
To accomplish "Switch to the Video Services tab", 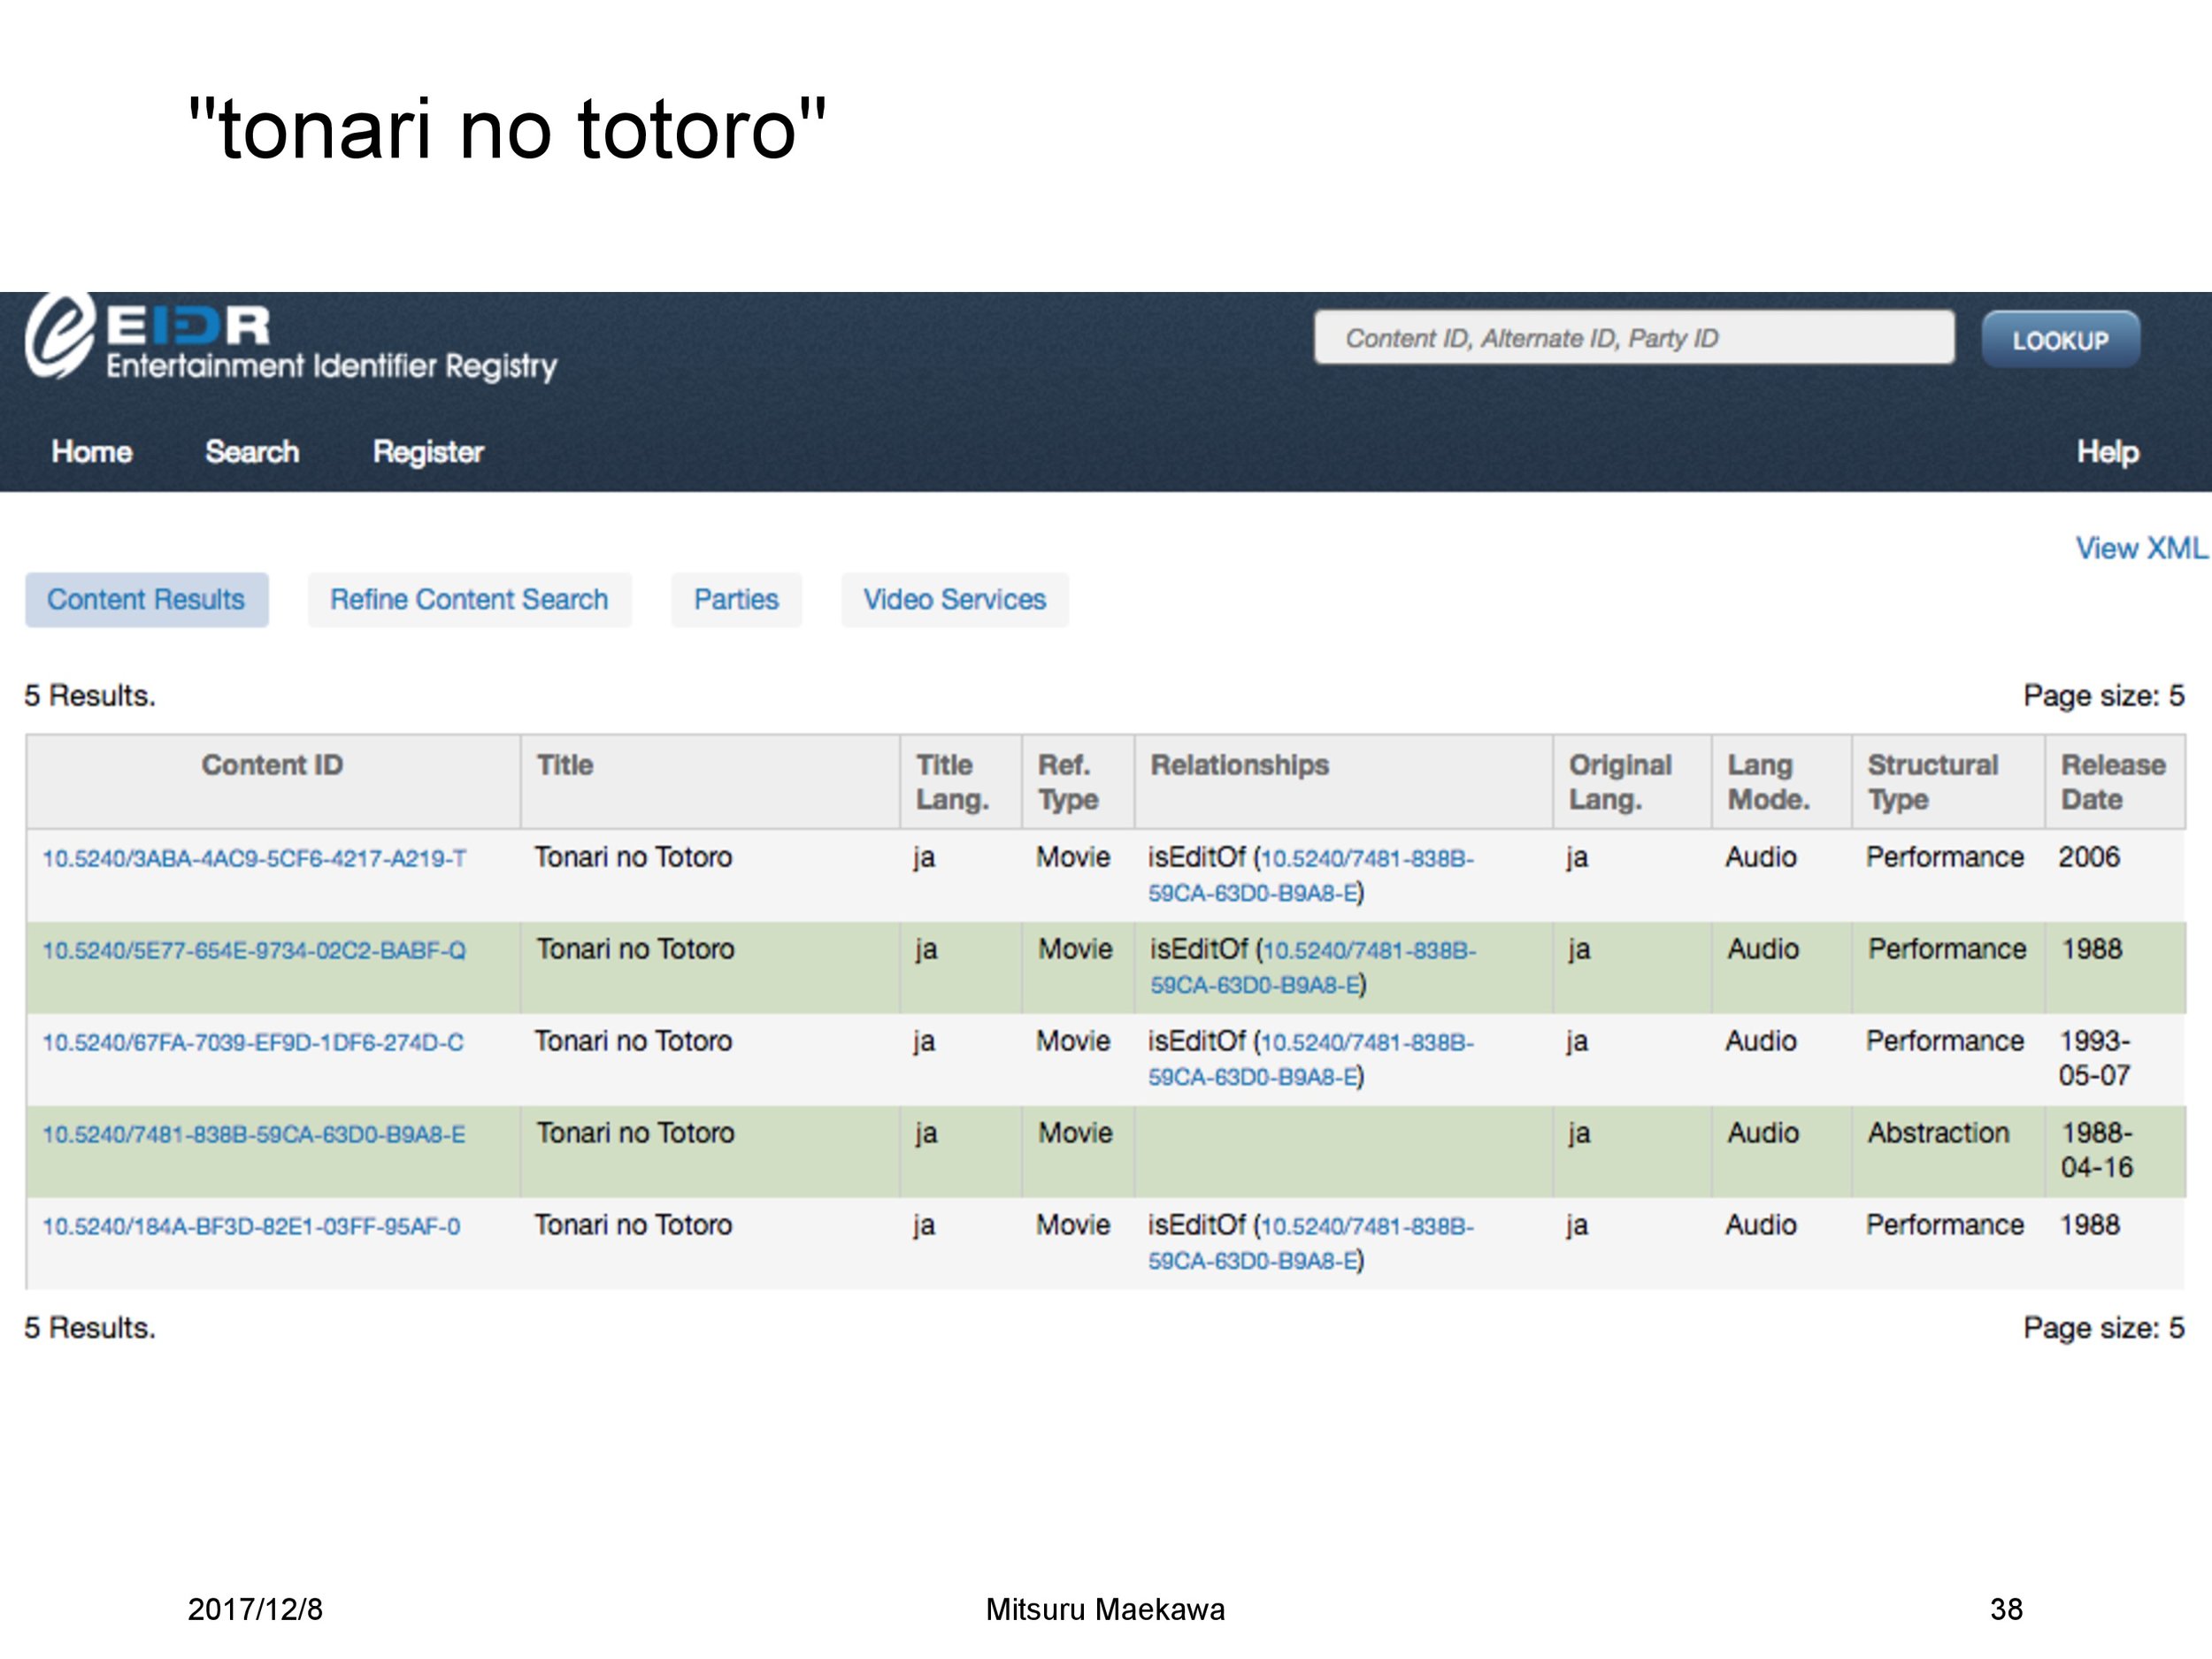I will pyautogui.click(x=954, y=600).
